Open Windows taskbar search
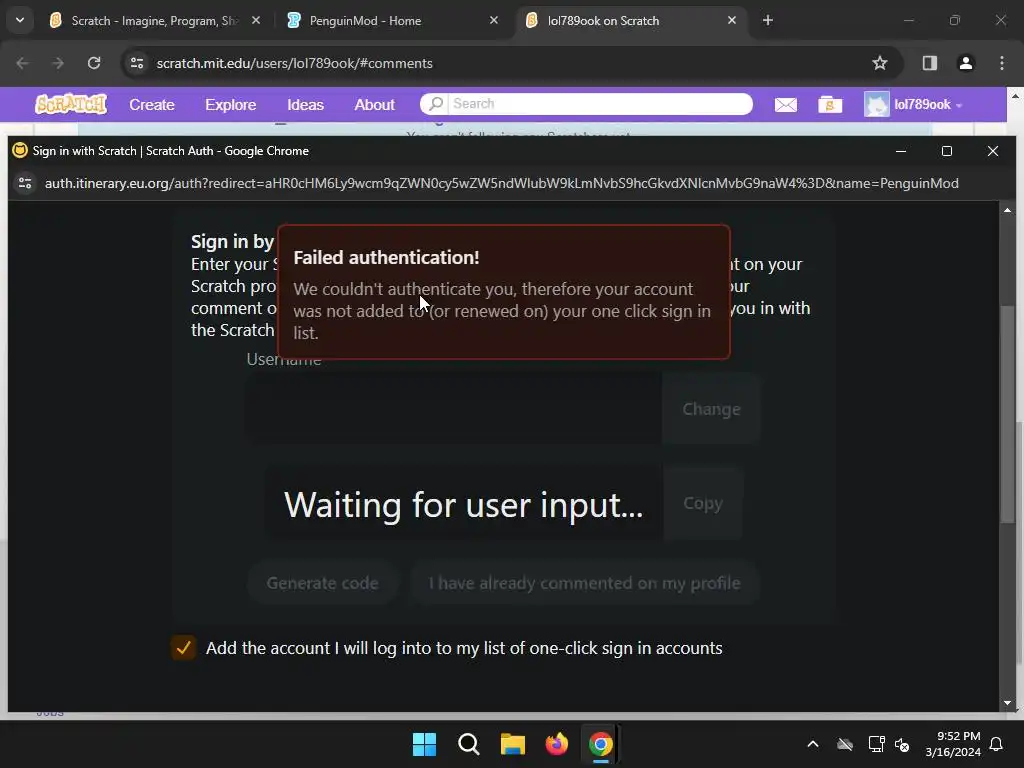This screenshot has width=1024, height=768. [x=469, y=744]
